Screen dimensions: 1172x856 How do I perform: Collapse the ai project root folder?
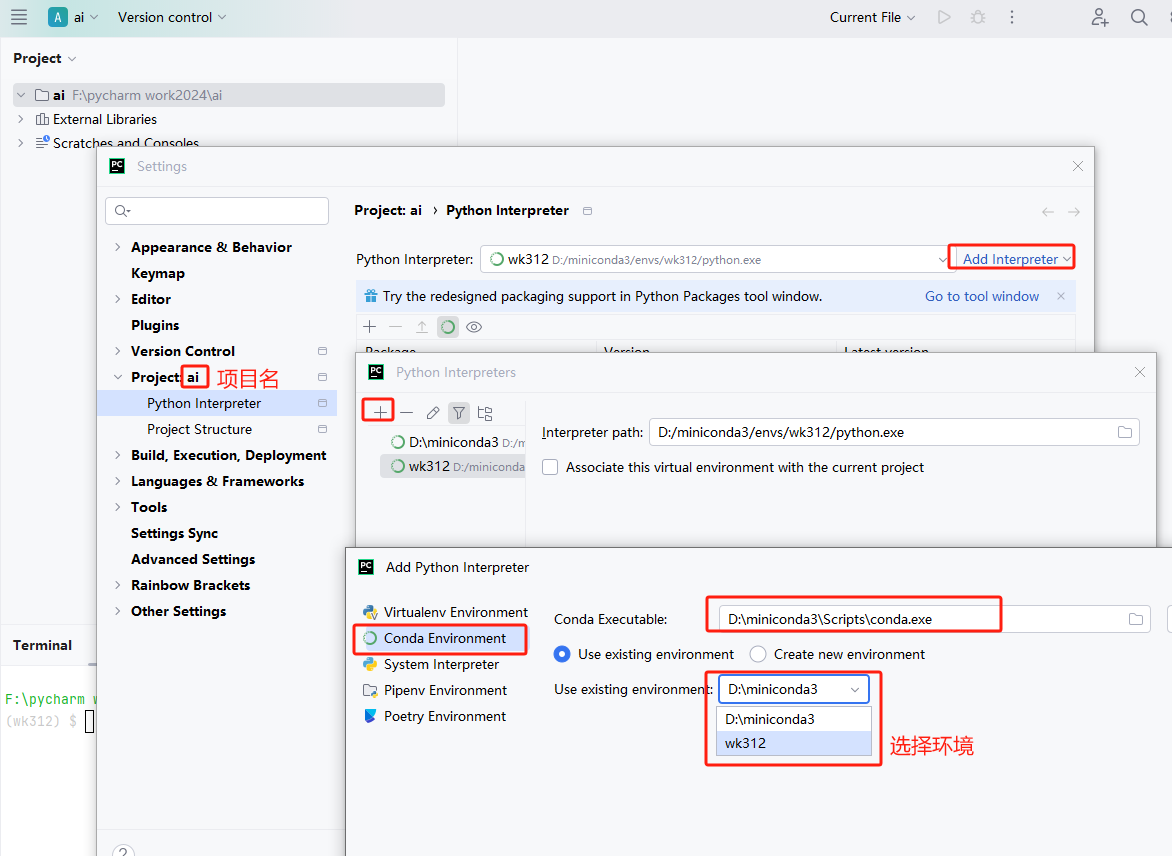[x=21, y=95]
